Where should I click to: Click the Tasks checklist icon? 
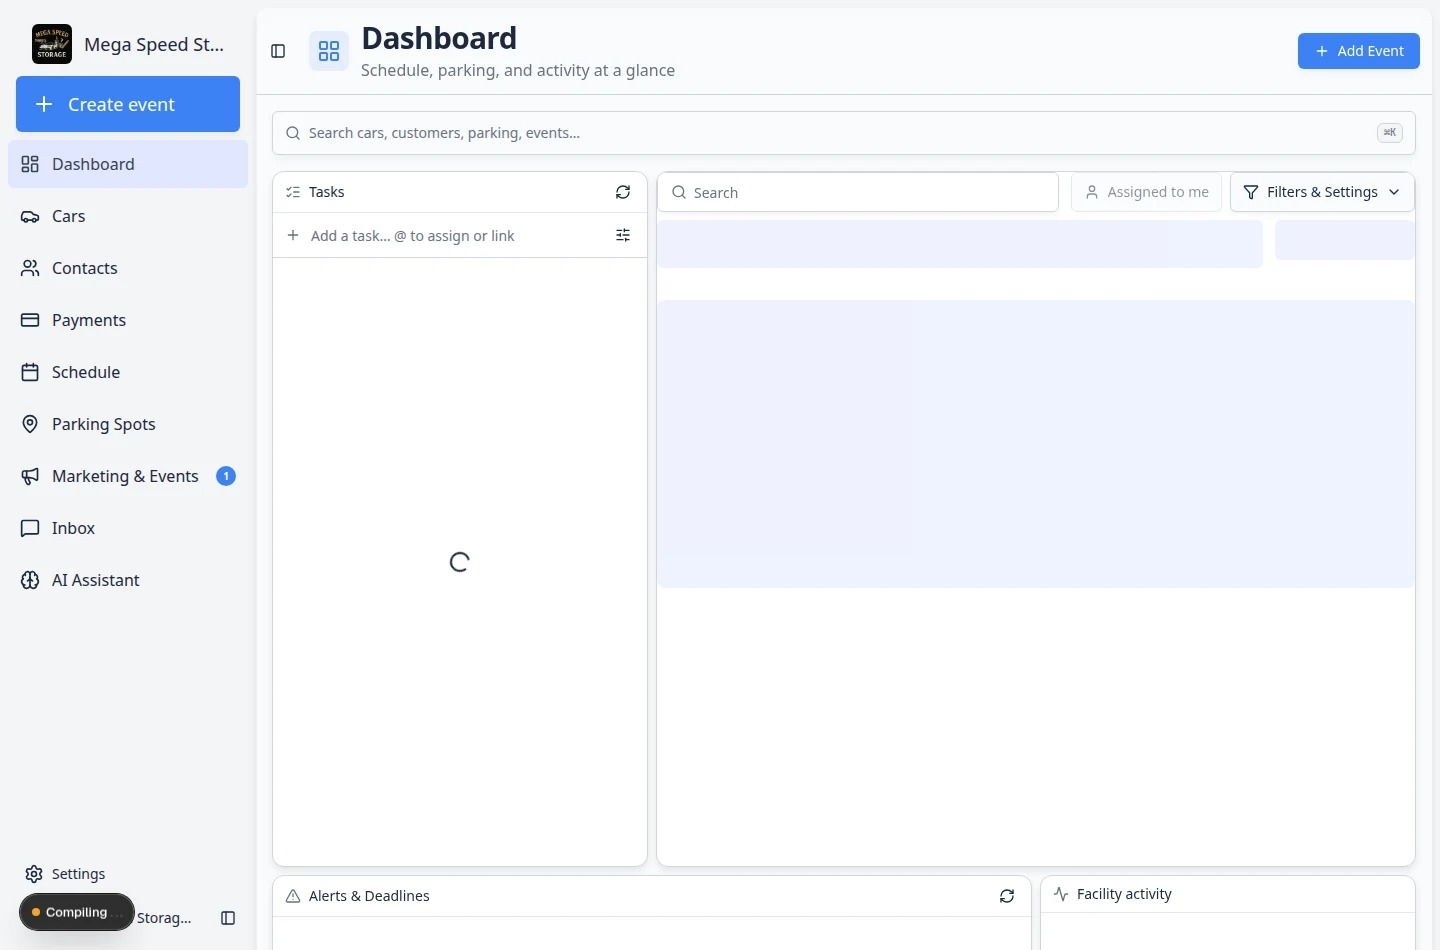pyautogui.click(x=293, y=192)
